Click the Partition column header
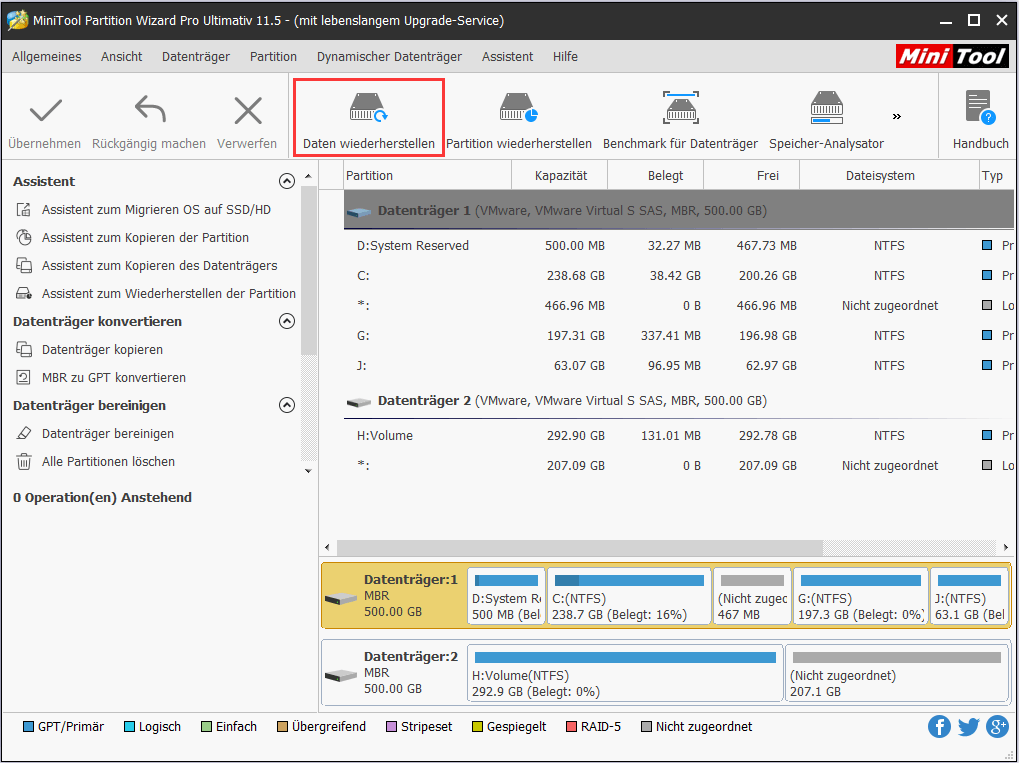The width and height of the screenshot is (1019, 763). click(428, 175)
